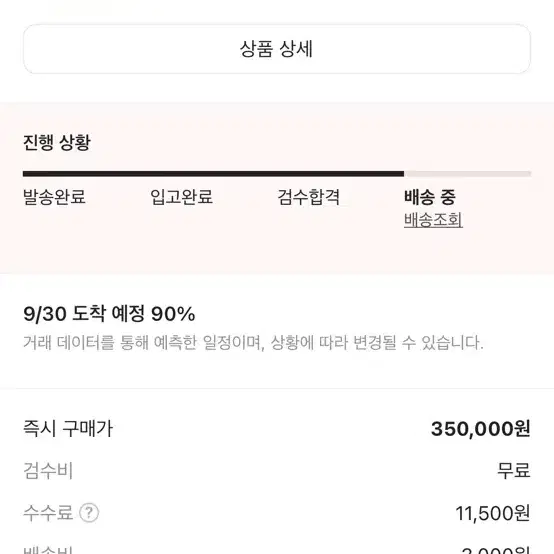Tap the partially visible 배송비 label
Viewport: 554px width, 554px height.
click(48, 550)
